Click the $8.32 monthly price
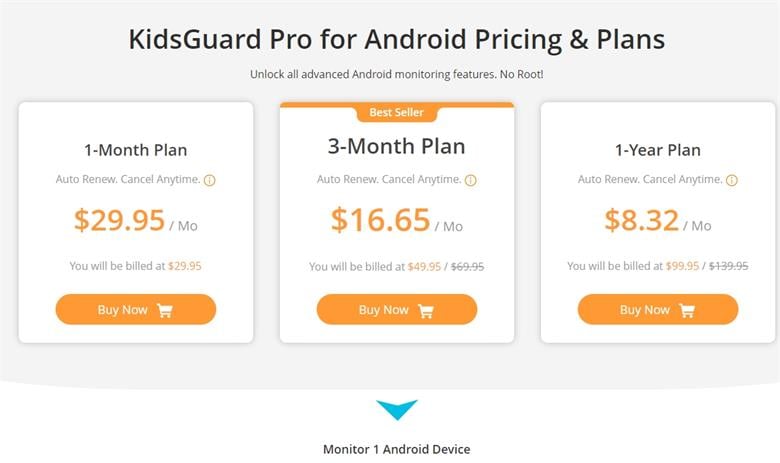 (x=641, y=220)
